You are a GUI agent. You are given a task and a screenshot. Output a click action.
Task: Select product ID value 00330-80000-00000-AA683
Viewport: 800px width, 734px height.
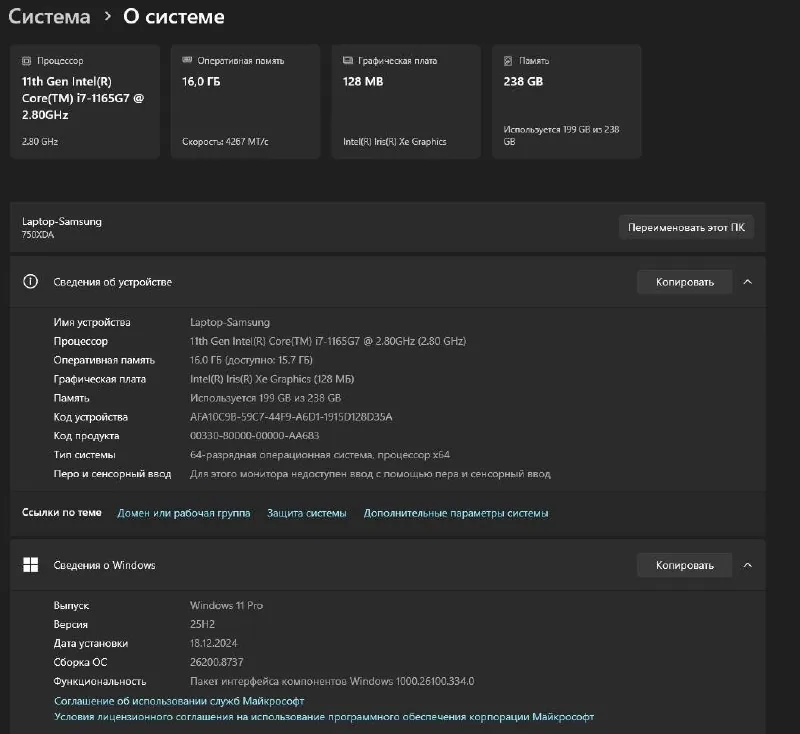(255, 436)
